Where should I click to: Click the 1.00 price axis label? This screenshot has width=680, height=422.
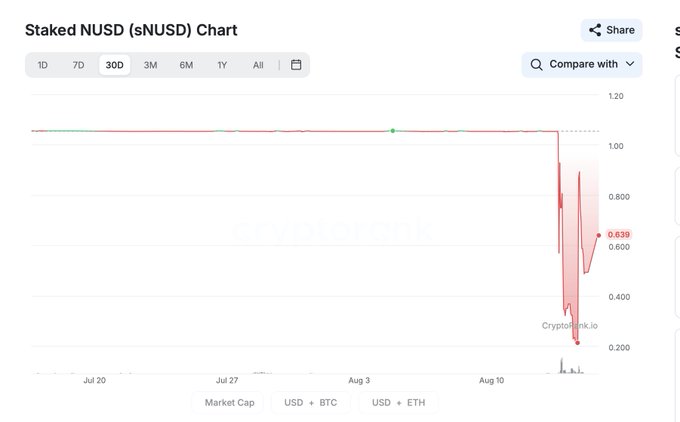616,146
